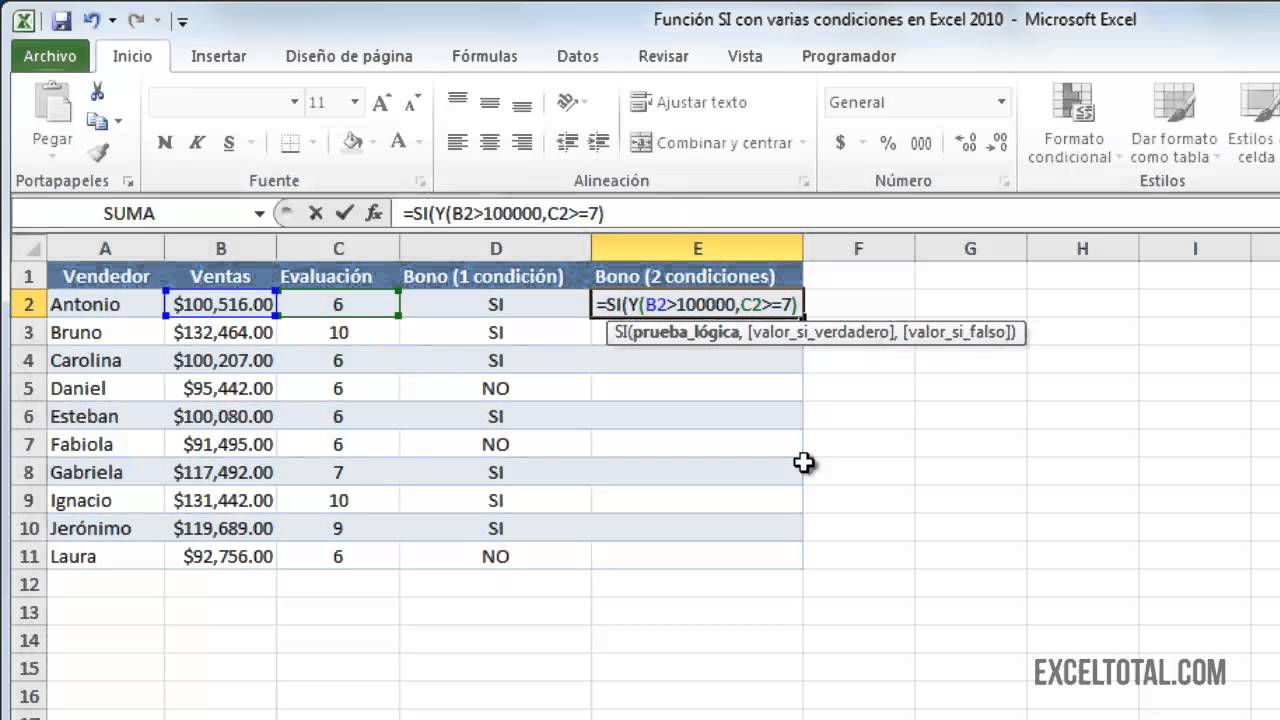Click the decrease decimals icon

click(997, 143)
